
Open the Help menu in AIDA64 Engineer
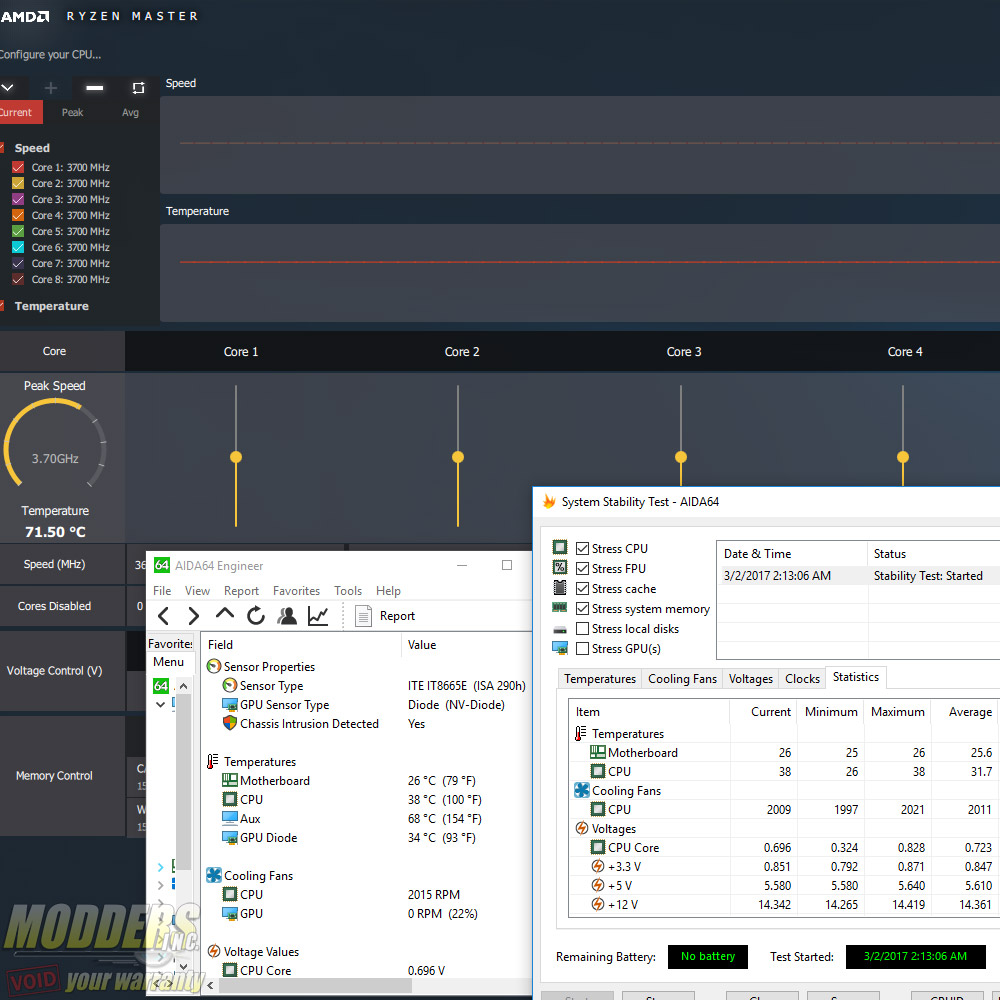point(388,591)
